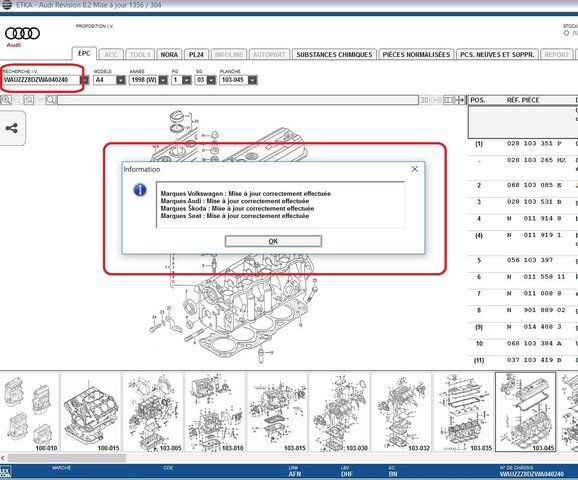The width and height of the screenshot is (578, 480).
Task: Expand the SG dropdown showing 03
Action: tap(211, 80)
